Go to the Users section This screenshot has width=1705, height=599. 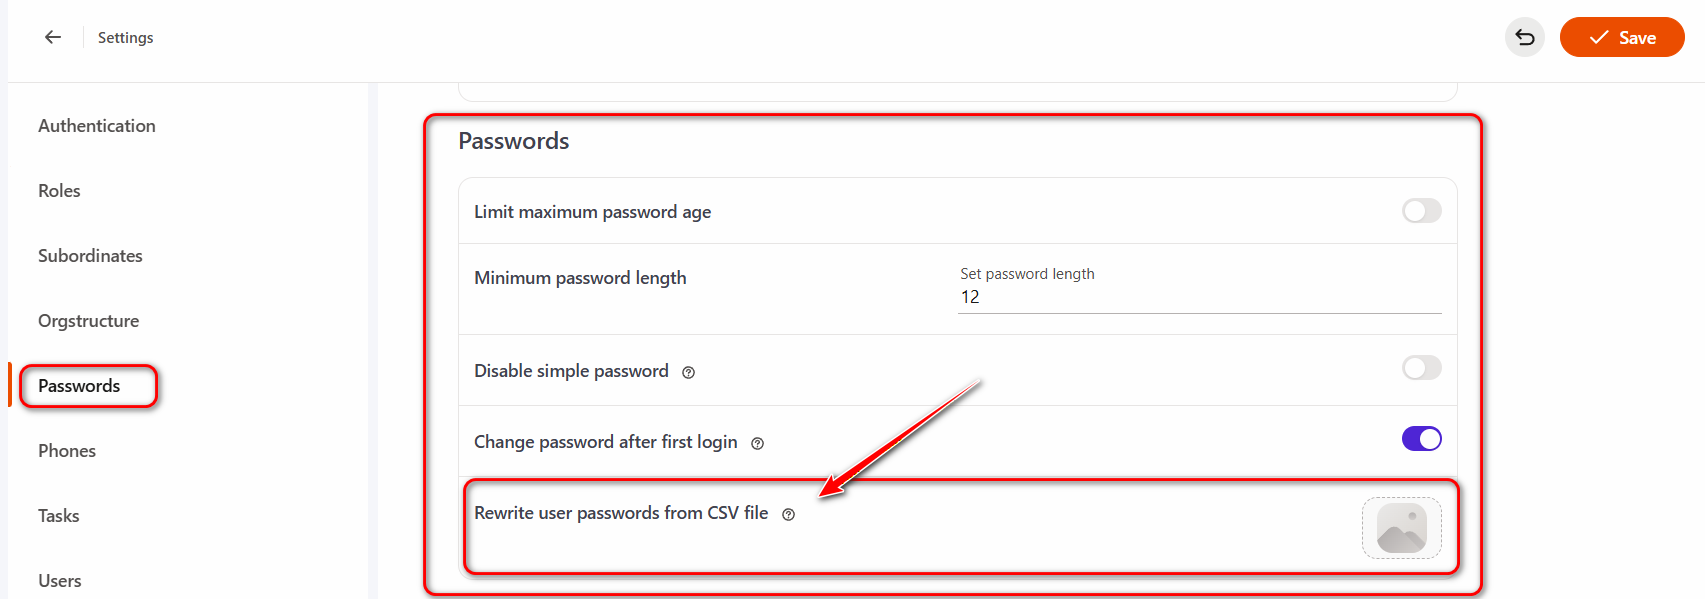59,581
